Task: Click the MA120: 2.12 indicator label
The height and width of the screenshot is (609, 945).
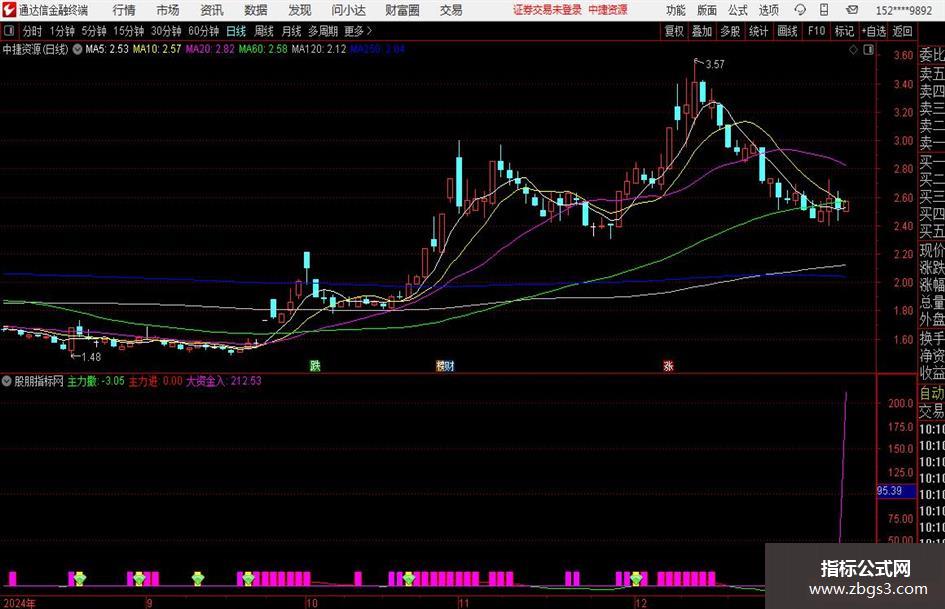Action: (319, 49)
